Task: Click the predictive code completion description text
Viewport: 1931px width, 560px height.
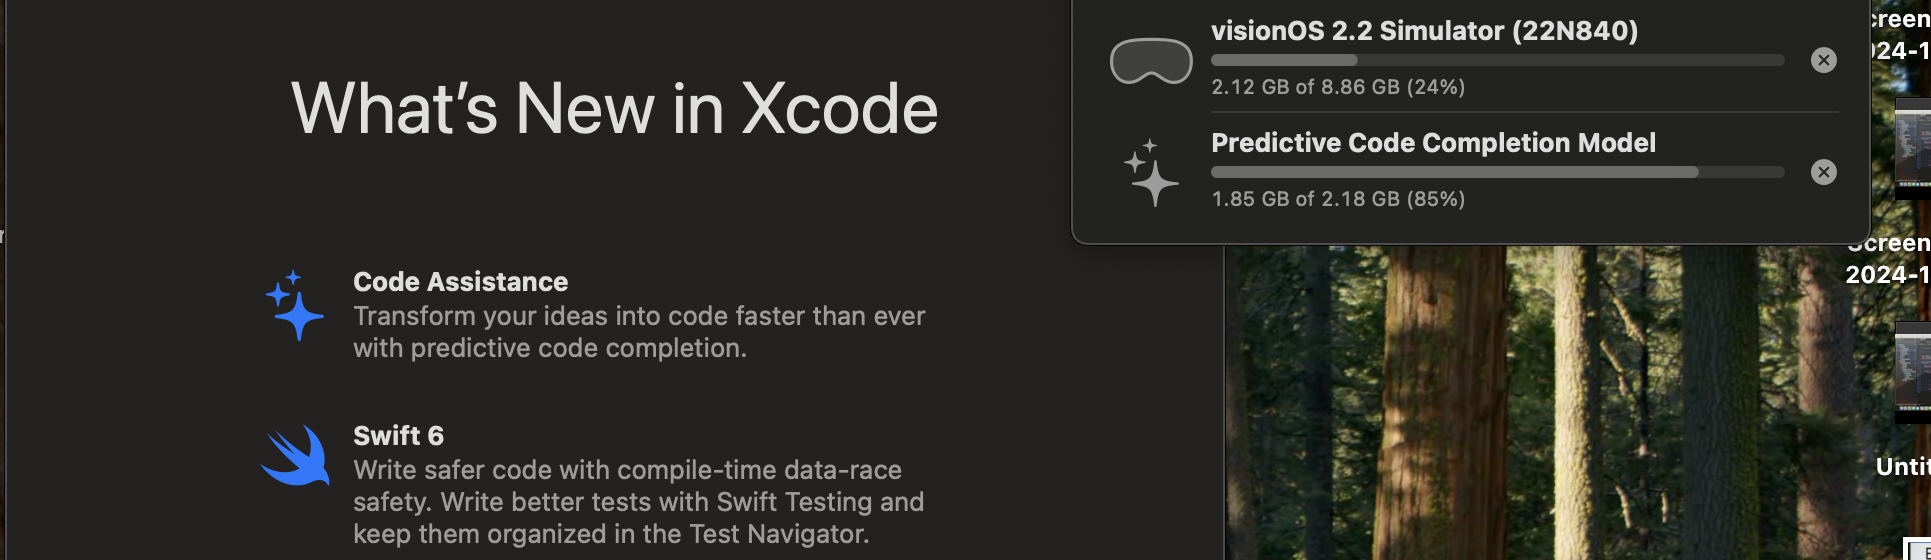Action: point(638,332)
